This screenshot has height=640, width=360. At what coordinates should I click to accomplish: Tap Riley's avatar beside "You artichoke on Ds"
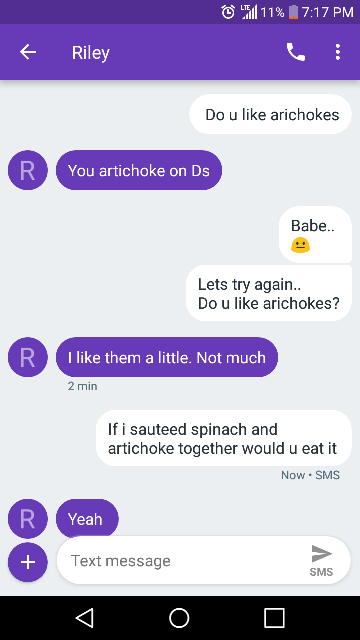point(28,170)
